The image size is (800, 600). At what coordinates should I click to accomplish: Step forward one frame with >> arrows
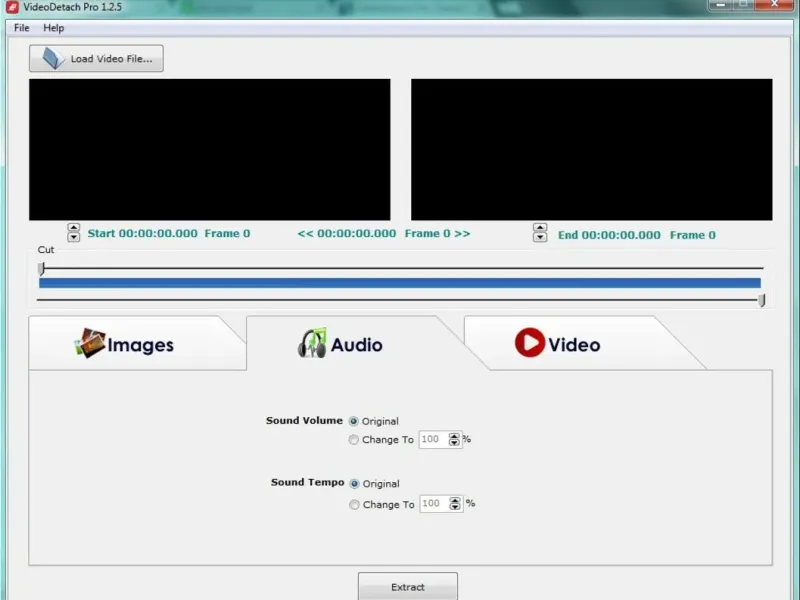pos(462,234)
